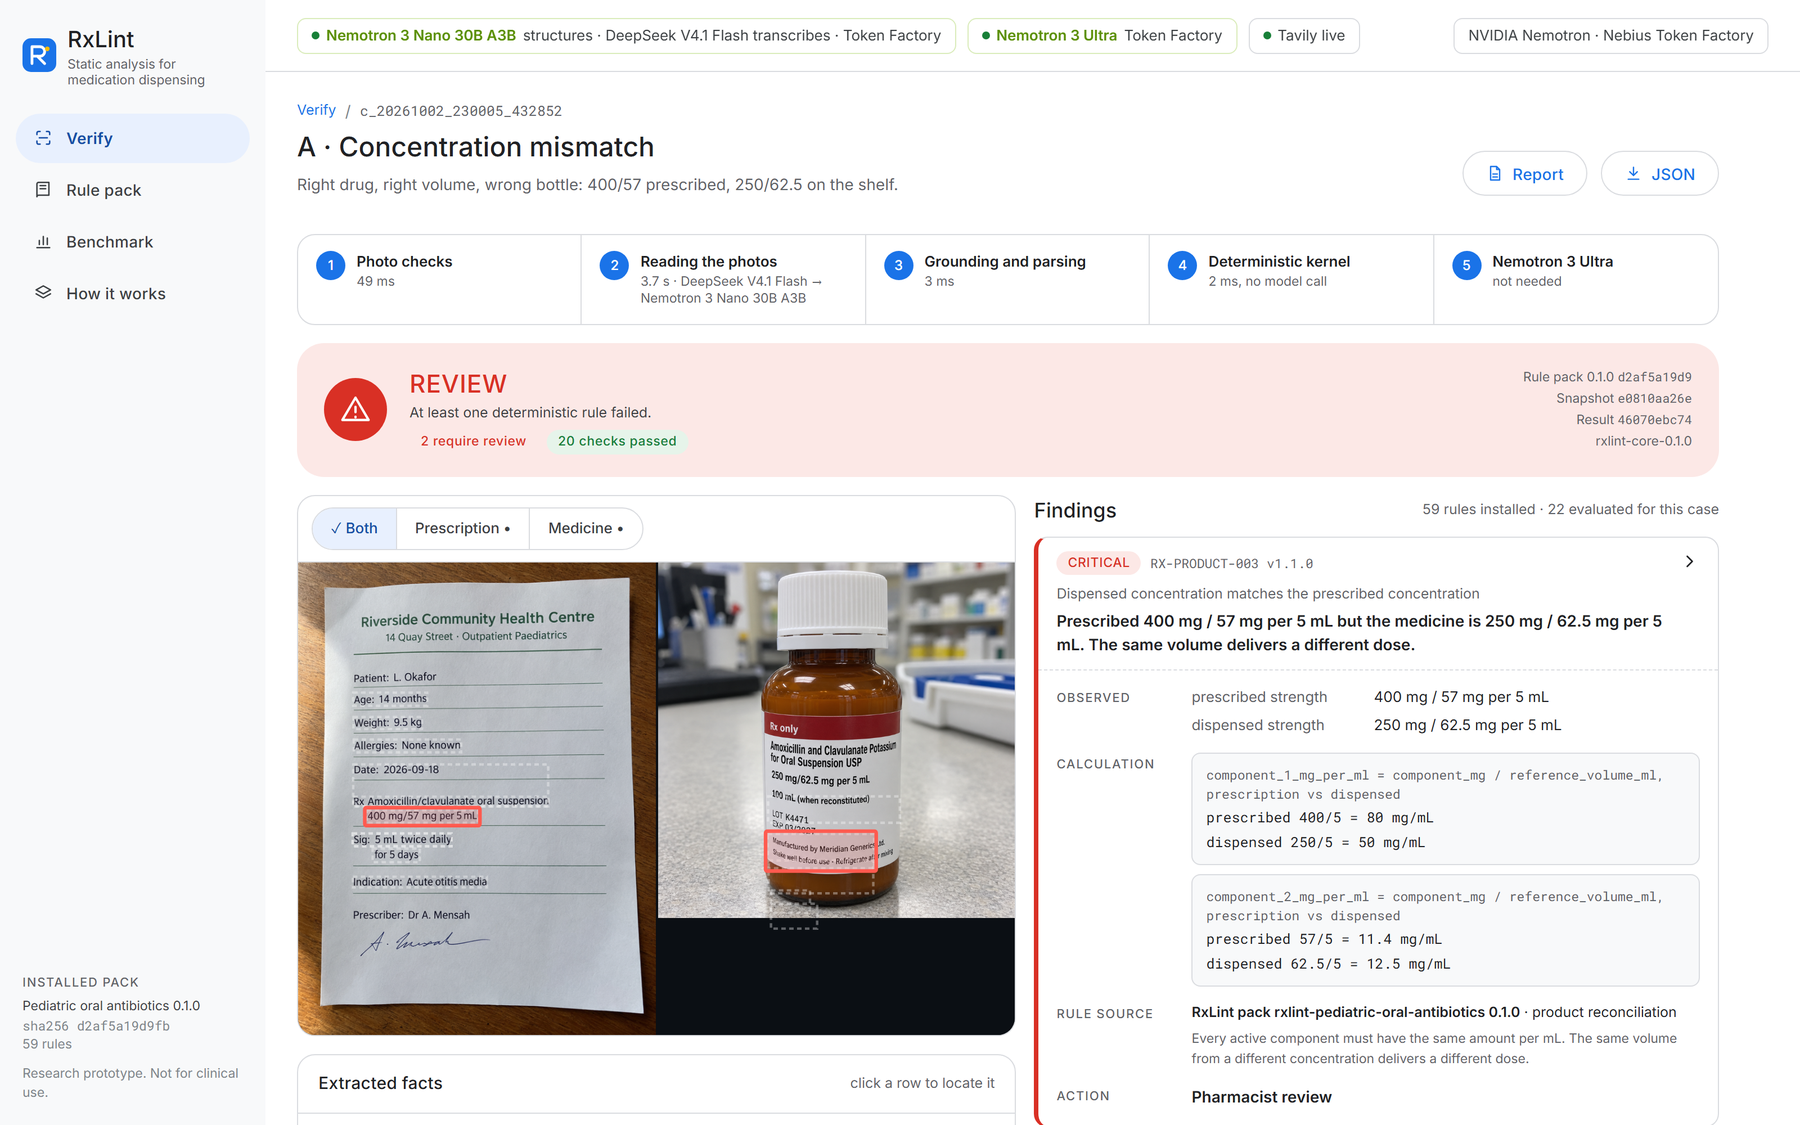
Task: Click the Nemotron 3 Ultra Token Factory pill
Action: 1102,36
